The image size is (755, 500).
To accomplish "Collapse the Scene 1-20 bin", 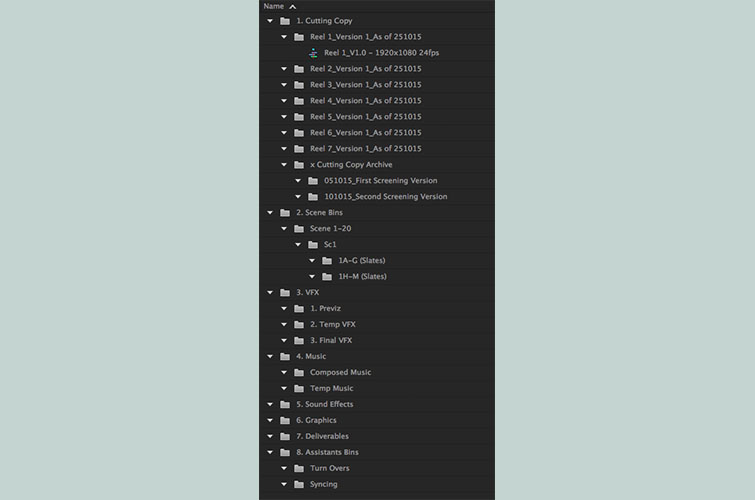I will [284, 229].
